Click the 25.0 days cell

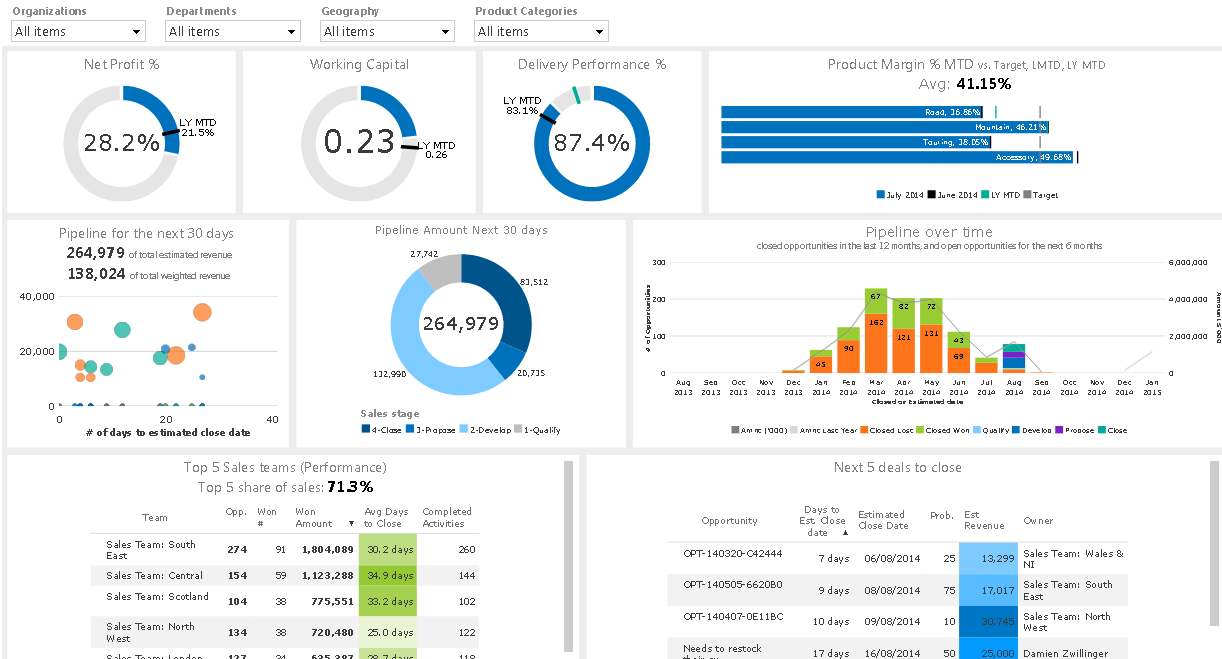(388, 632)
